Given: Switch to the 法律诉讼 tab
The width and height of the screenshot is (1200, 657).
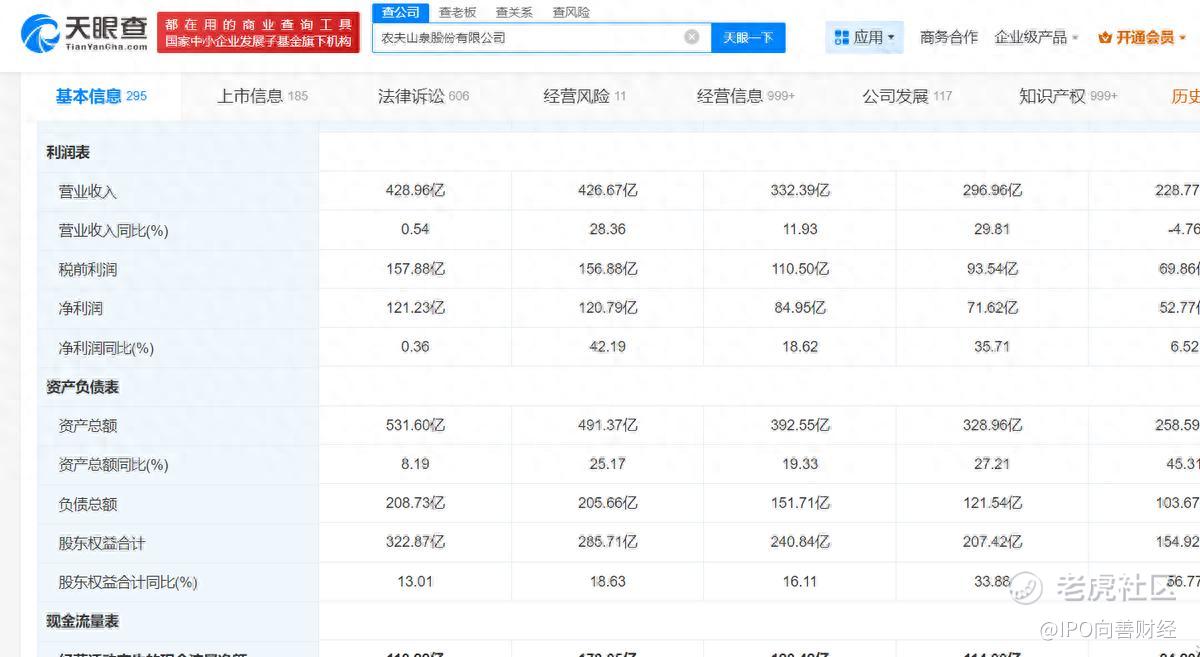Looking at the screenshot, I should pos(423,96).
